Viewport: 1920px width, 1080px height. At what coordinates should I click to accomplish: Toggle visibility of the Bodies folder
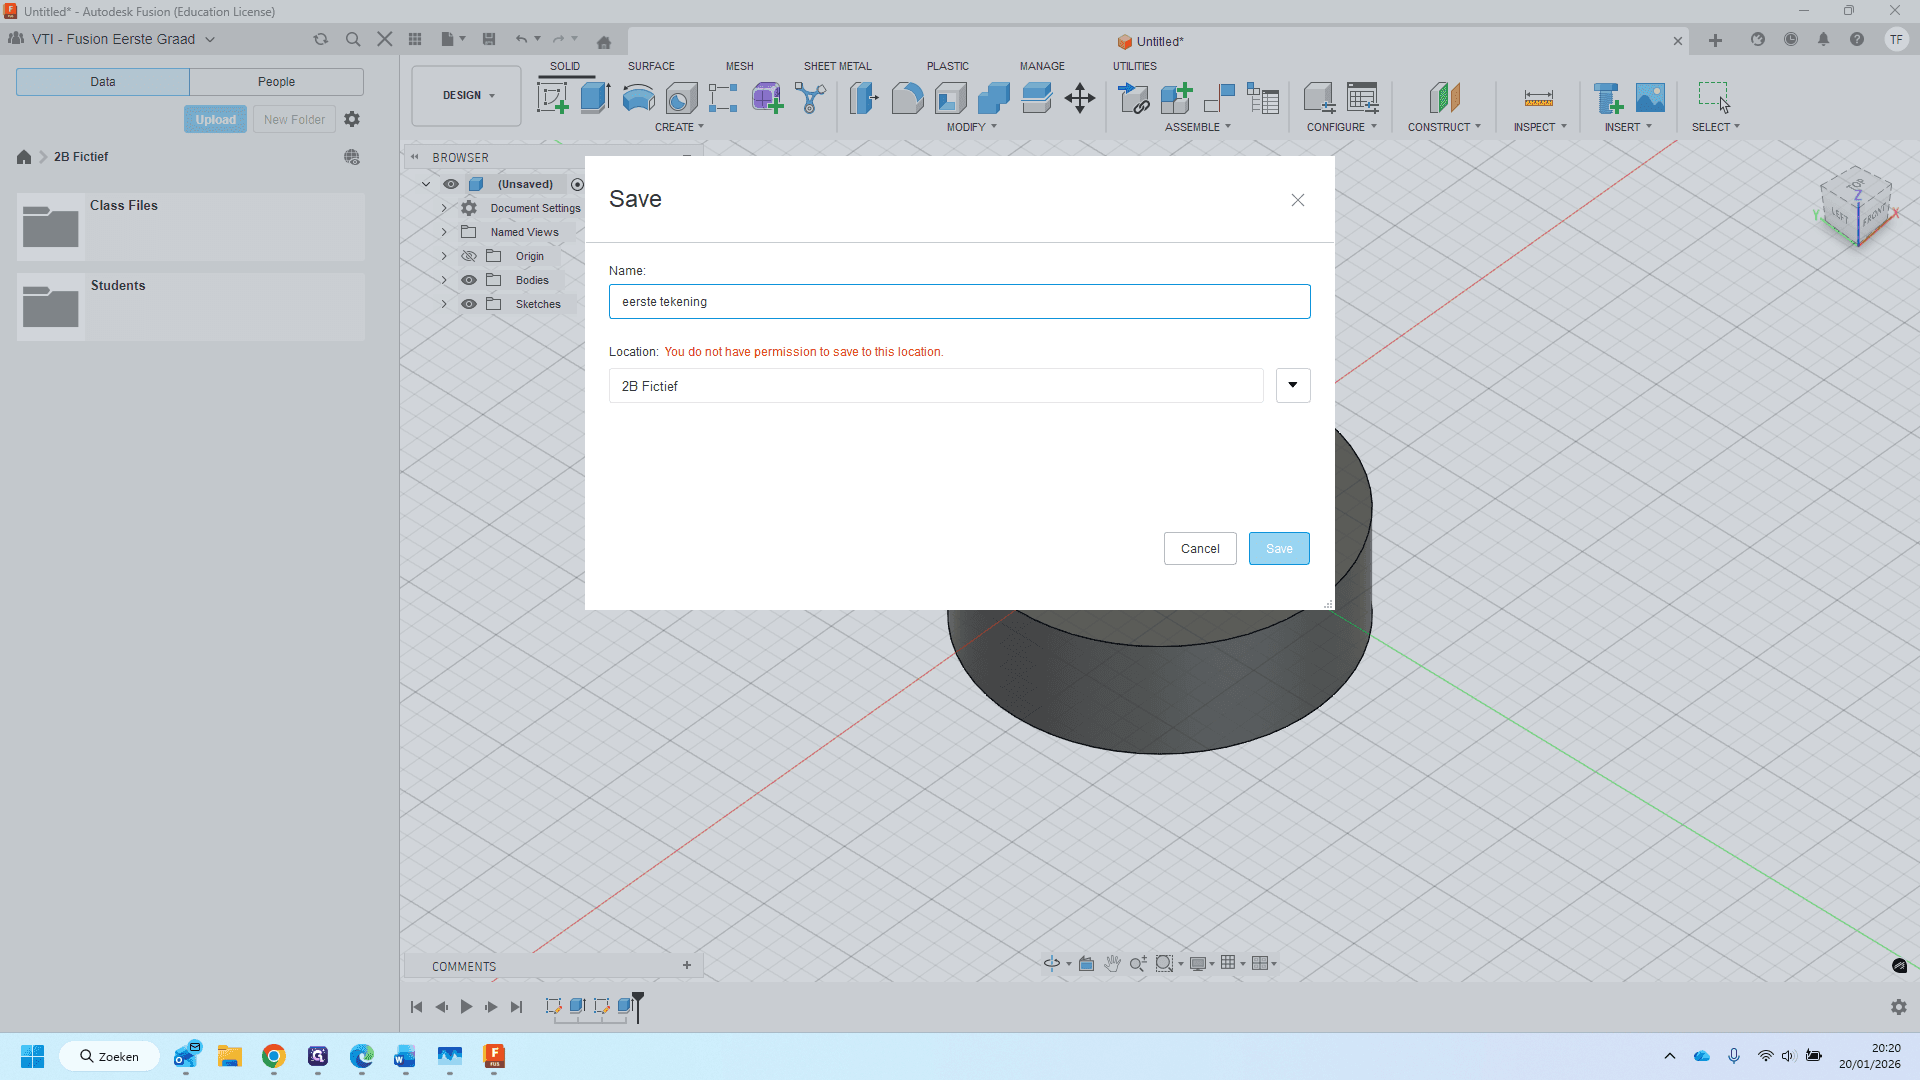[x=468, y=280]
